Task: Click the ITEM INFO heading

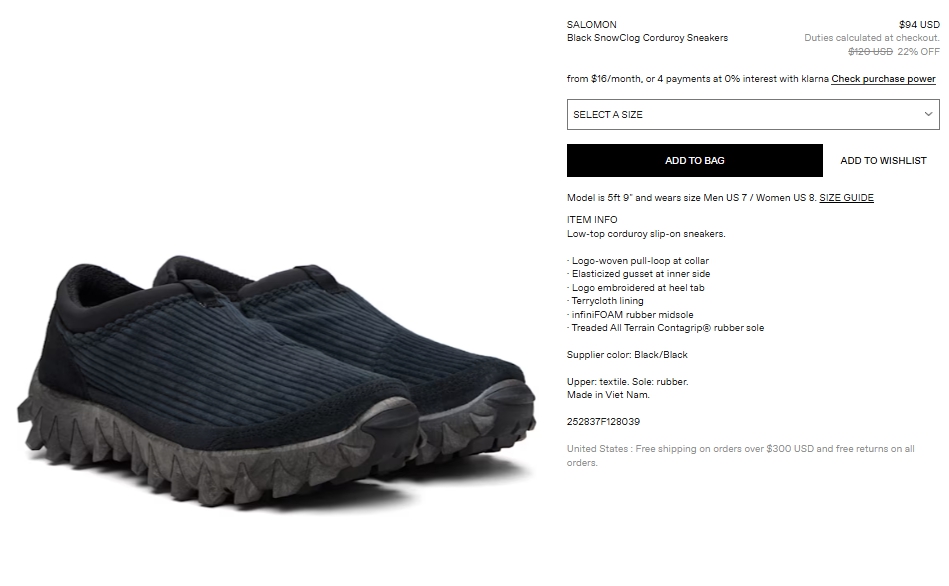Action: point(592,220)
